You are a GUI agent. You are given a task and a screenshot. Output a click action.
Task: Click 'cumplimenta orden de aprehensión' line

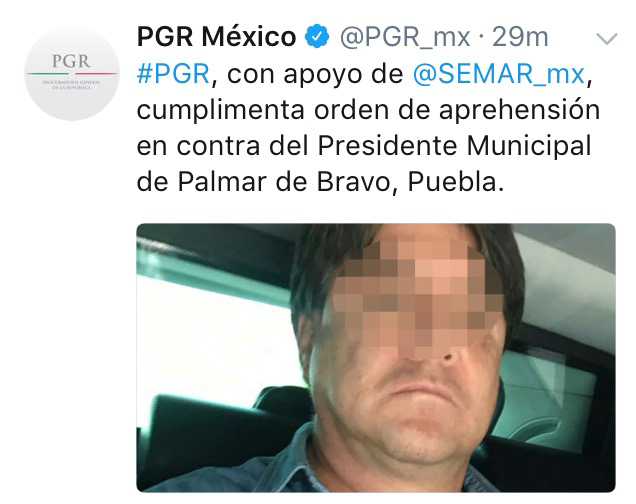point(368,110)
